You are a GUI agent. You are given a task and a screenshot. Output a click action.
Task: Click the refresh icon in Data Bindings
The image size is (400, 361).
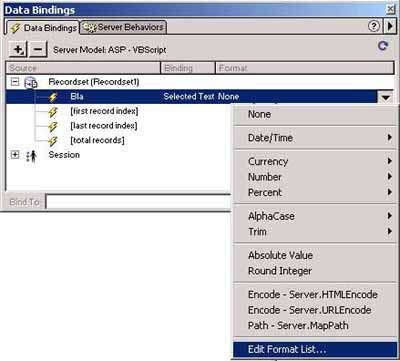tap(383, 46)
